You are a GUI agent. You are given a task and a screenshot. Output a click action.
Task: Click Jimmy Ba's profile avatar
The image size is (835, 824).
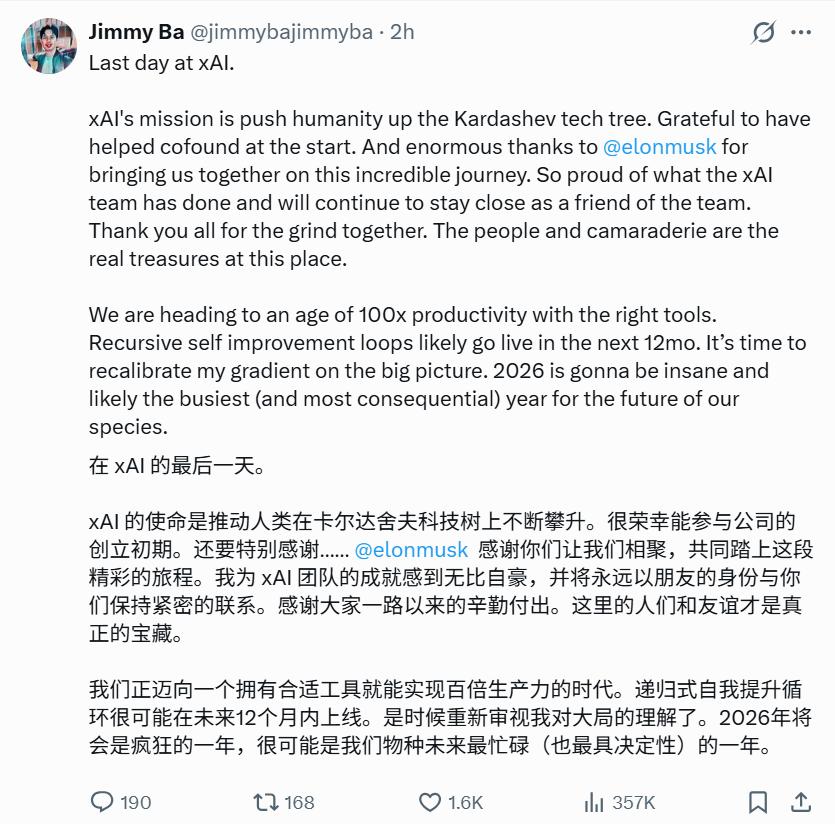point(48,46)
